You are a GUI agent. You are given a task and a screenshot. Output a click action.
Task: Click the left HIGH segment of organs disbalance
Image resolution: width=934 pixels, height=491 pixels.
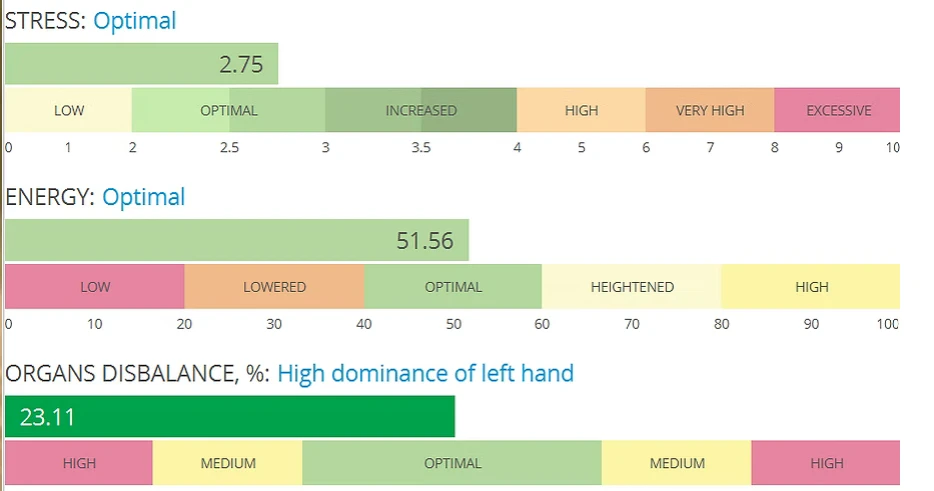(79, 463)
